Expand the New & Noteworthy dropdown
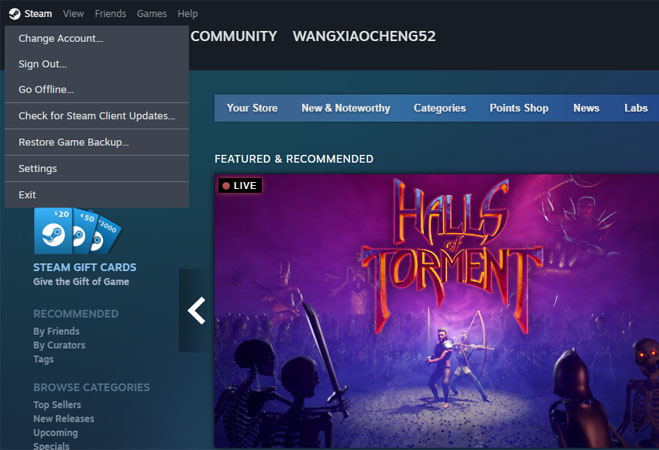The height and width of the screenshot is (450, 659). (346, 108)
